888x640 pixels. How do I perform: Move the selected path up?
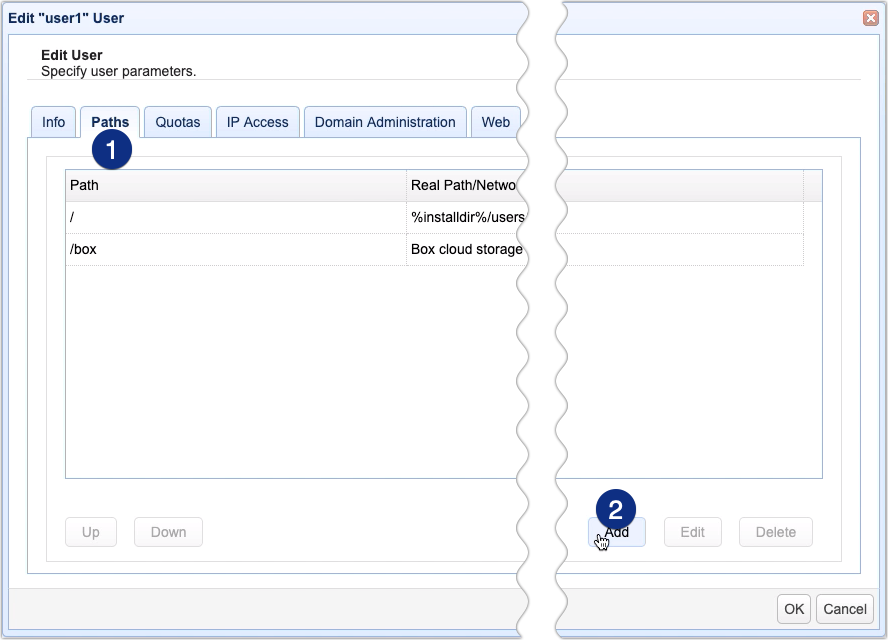90,532
